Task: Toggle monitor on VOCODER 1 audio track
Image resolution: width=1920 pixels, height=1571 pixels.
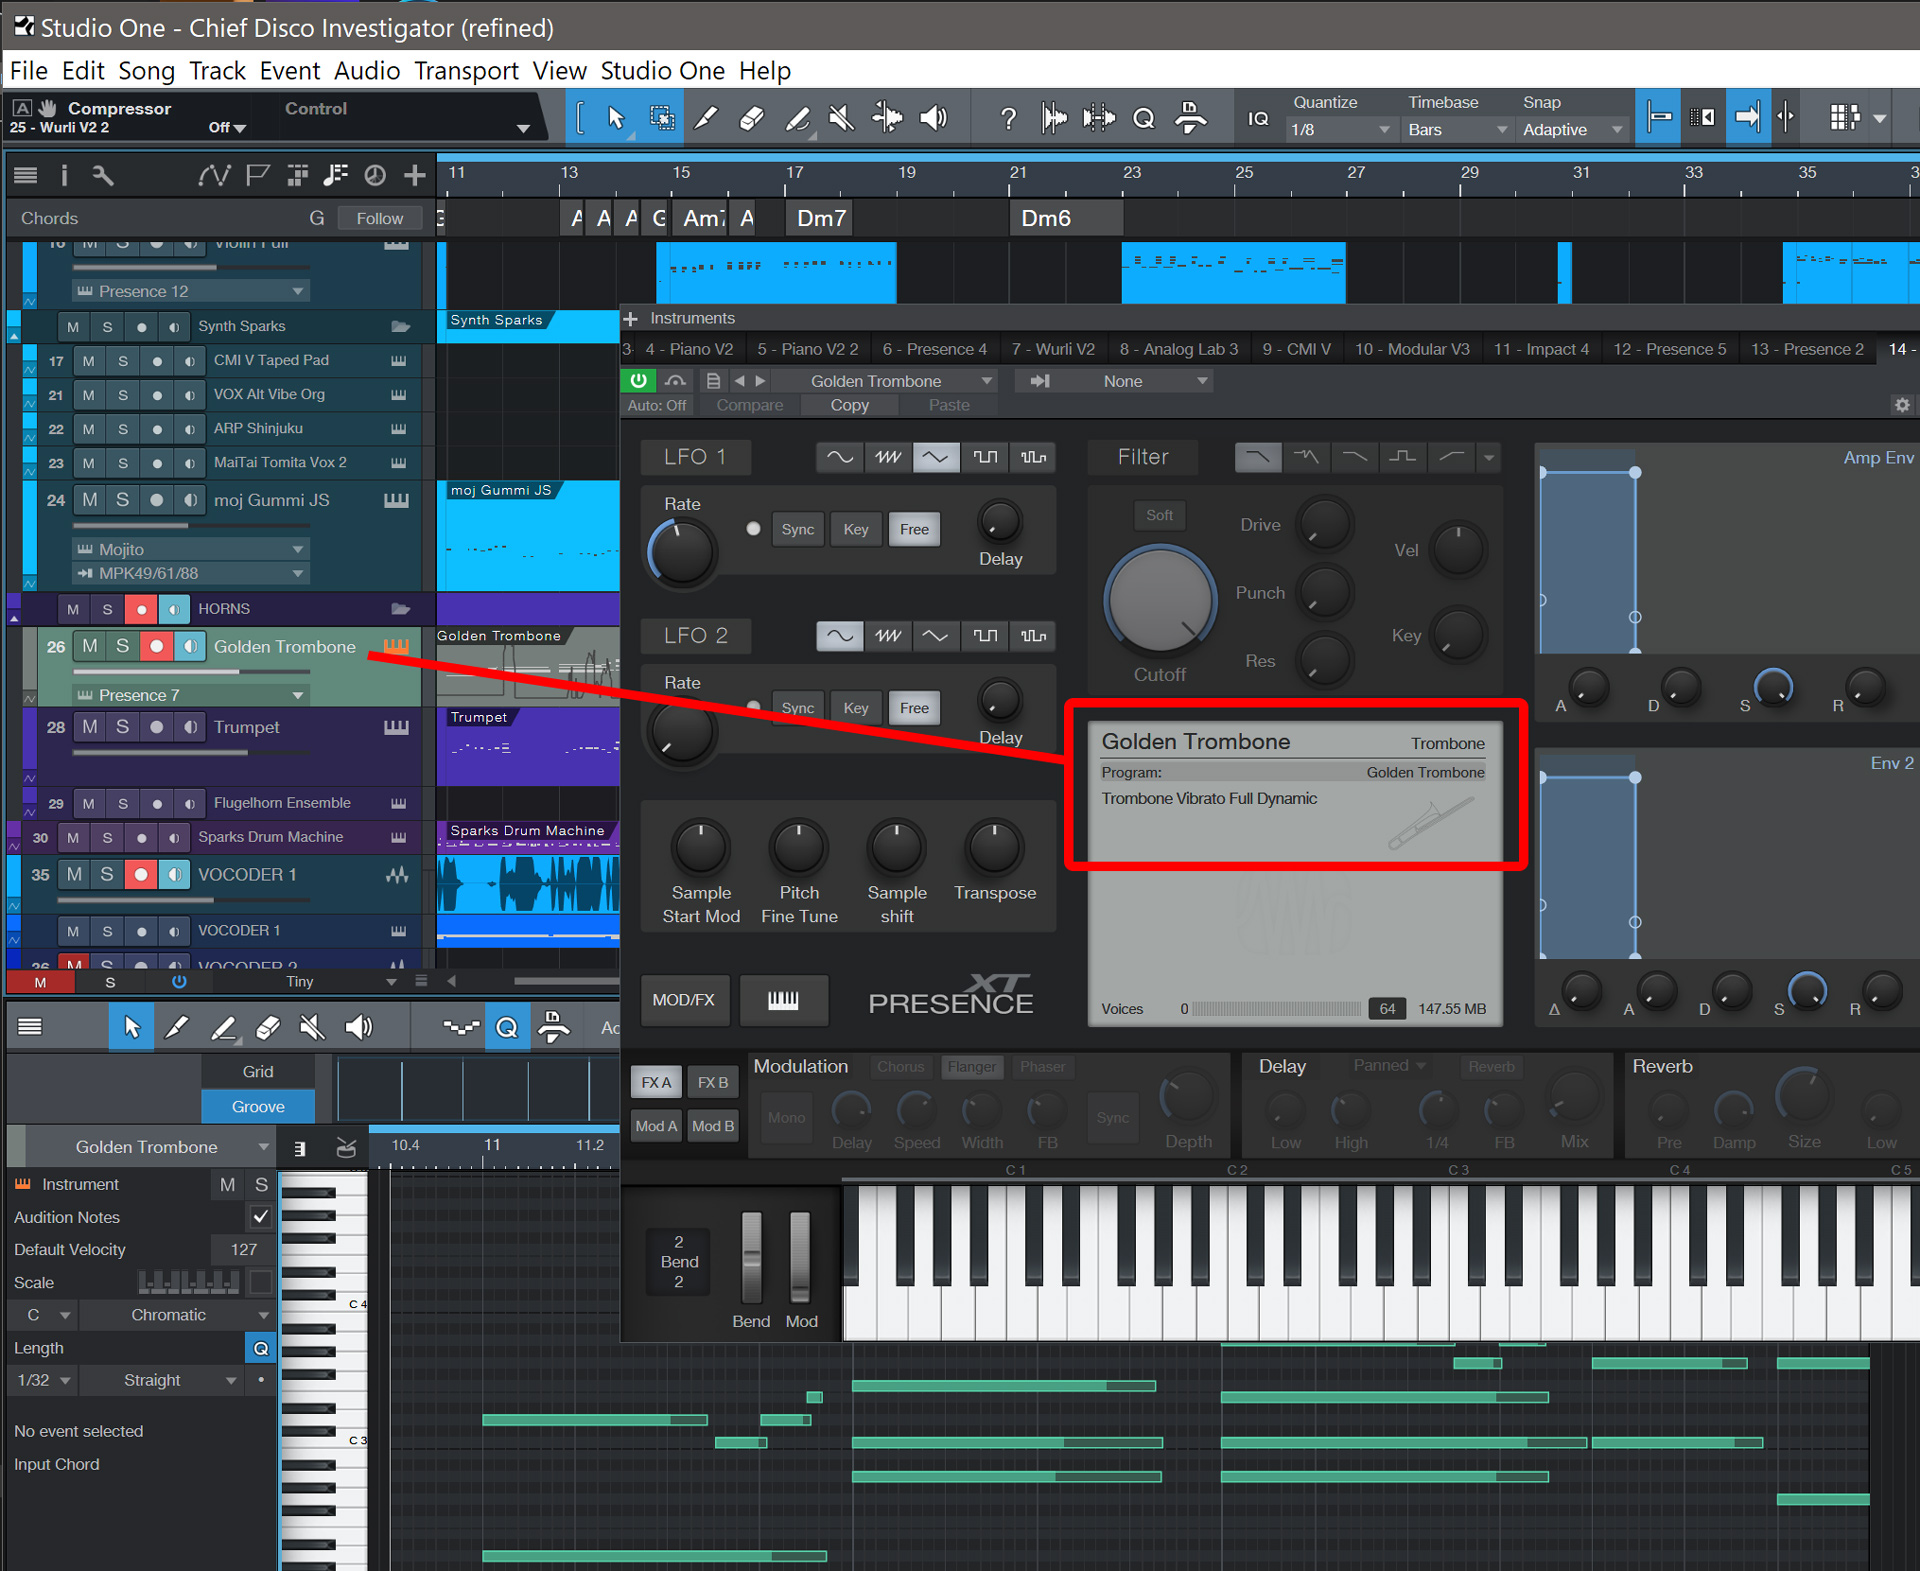Action: (175, 875)
